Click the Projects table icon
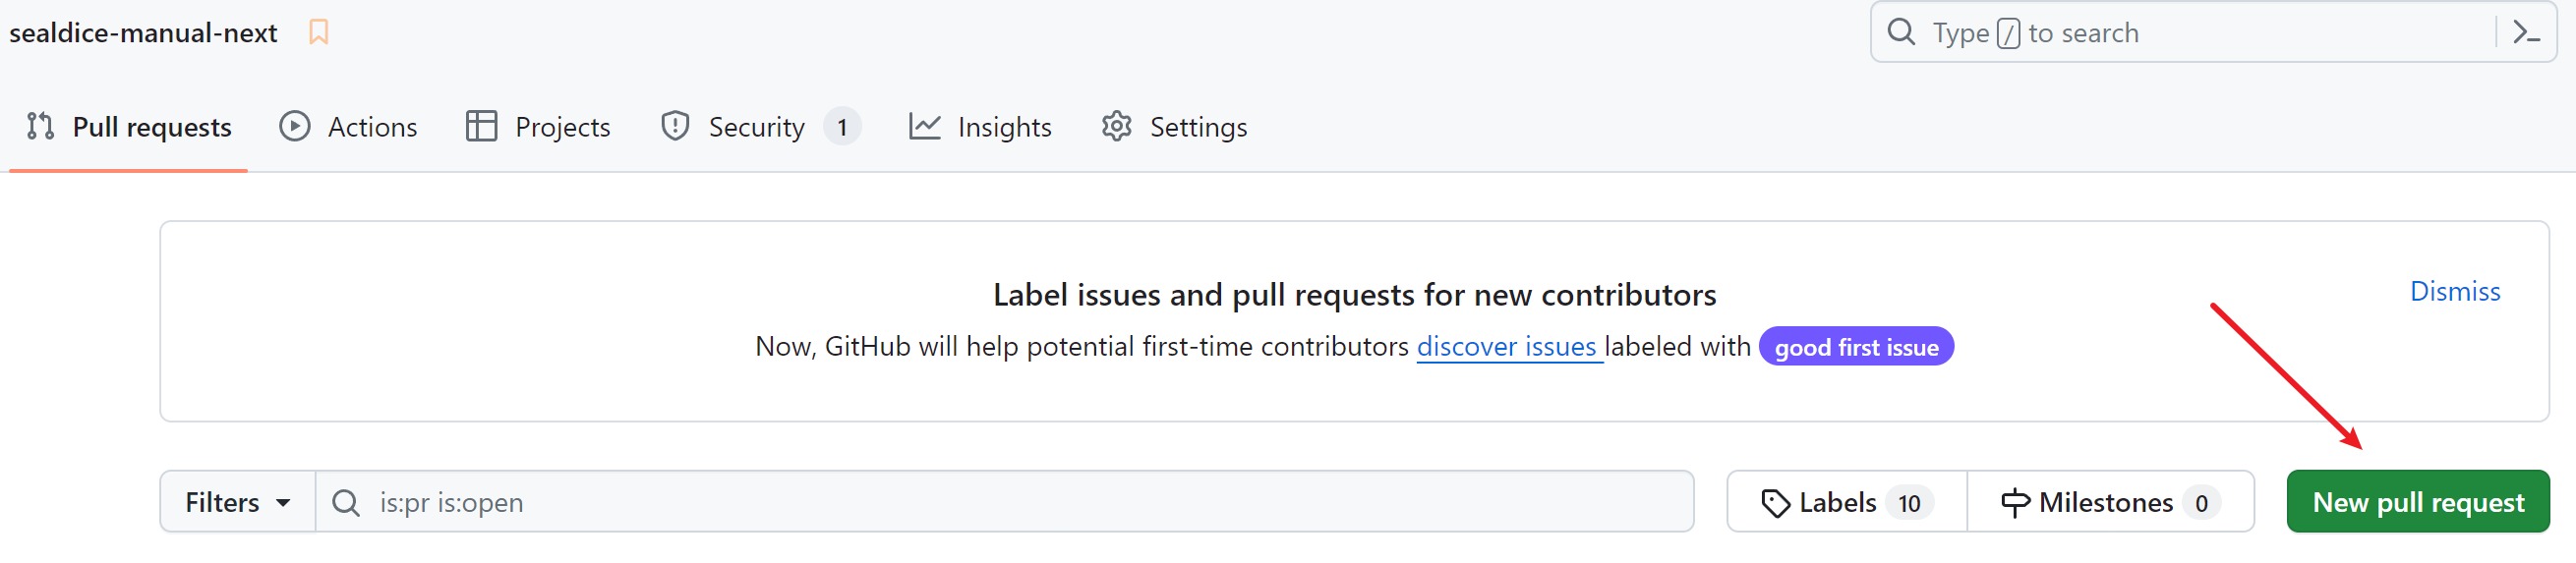 (481, 127)
